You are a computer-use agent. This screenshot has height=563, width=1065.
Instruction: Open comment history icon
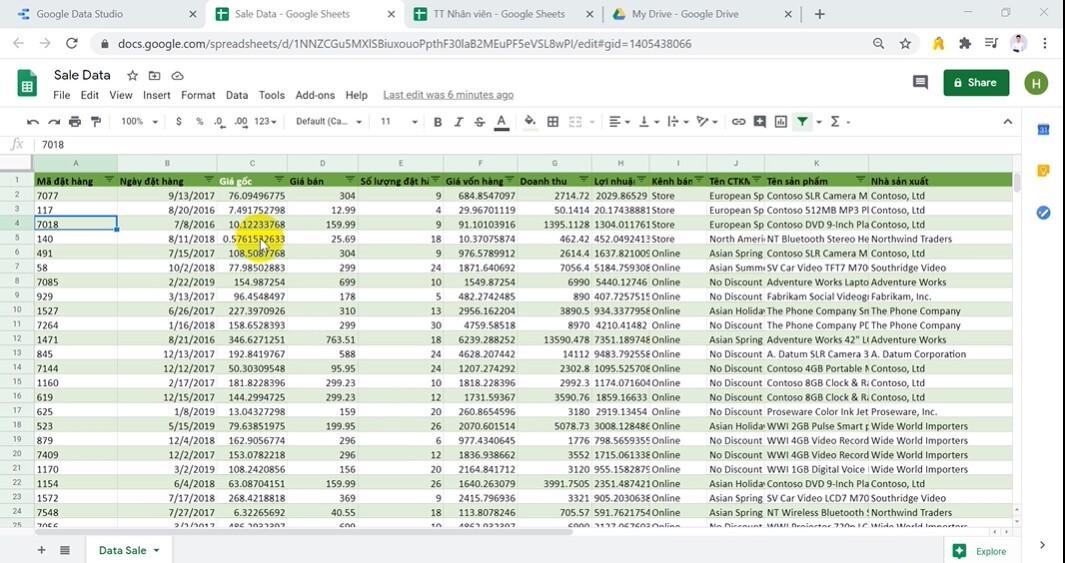pyautogui.click(x=920, y=82)
